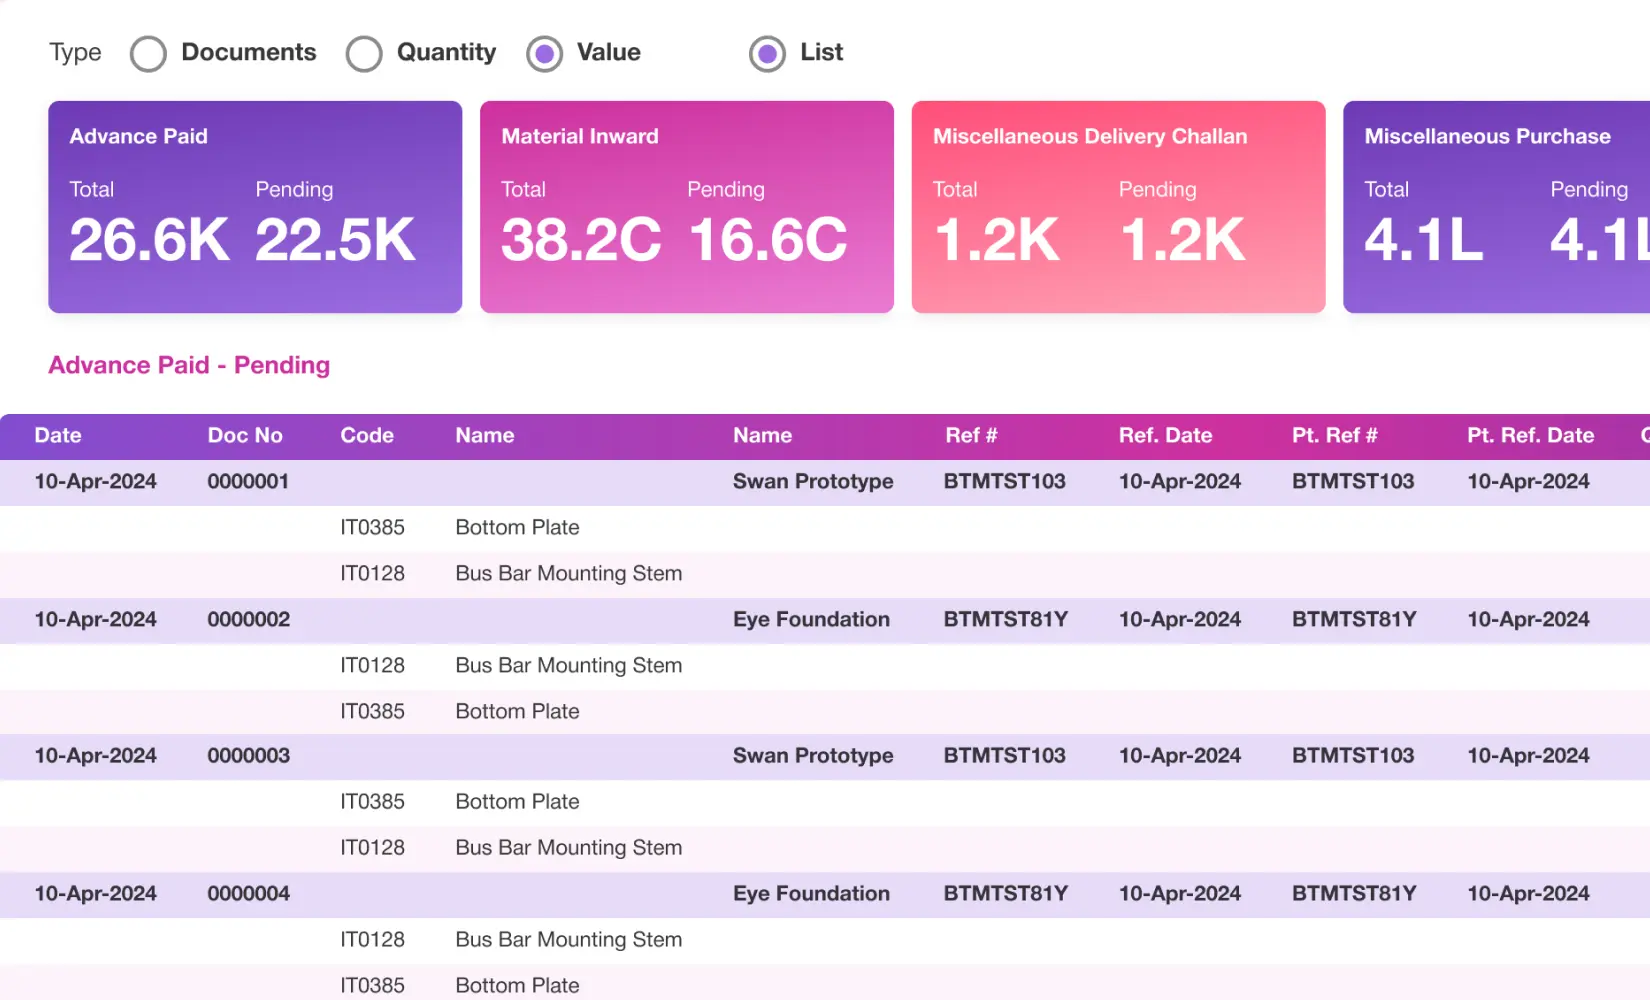This screenshot has height=1000, width=1650.
Task: Select document number 0000003
Action: pos(248,756)
